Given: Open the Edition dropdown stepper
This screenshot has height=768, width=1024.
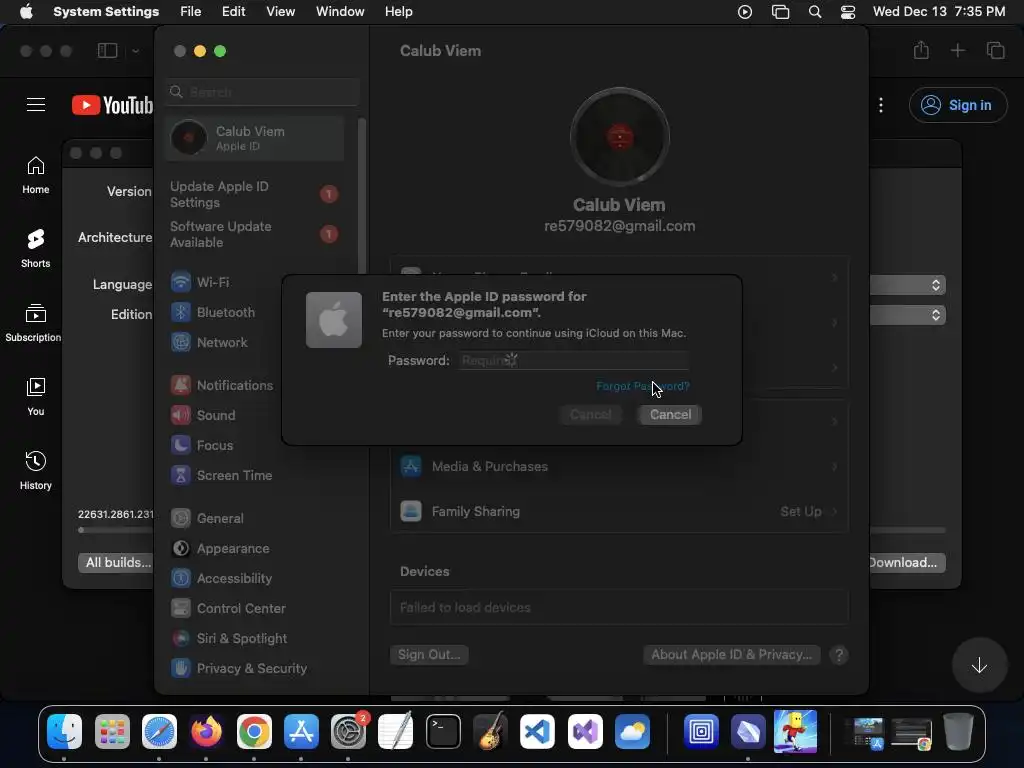Looking at the screenshot, I should click(935, 315).
